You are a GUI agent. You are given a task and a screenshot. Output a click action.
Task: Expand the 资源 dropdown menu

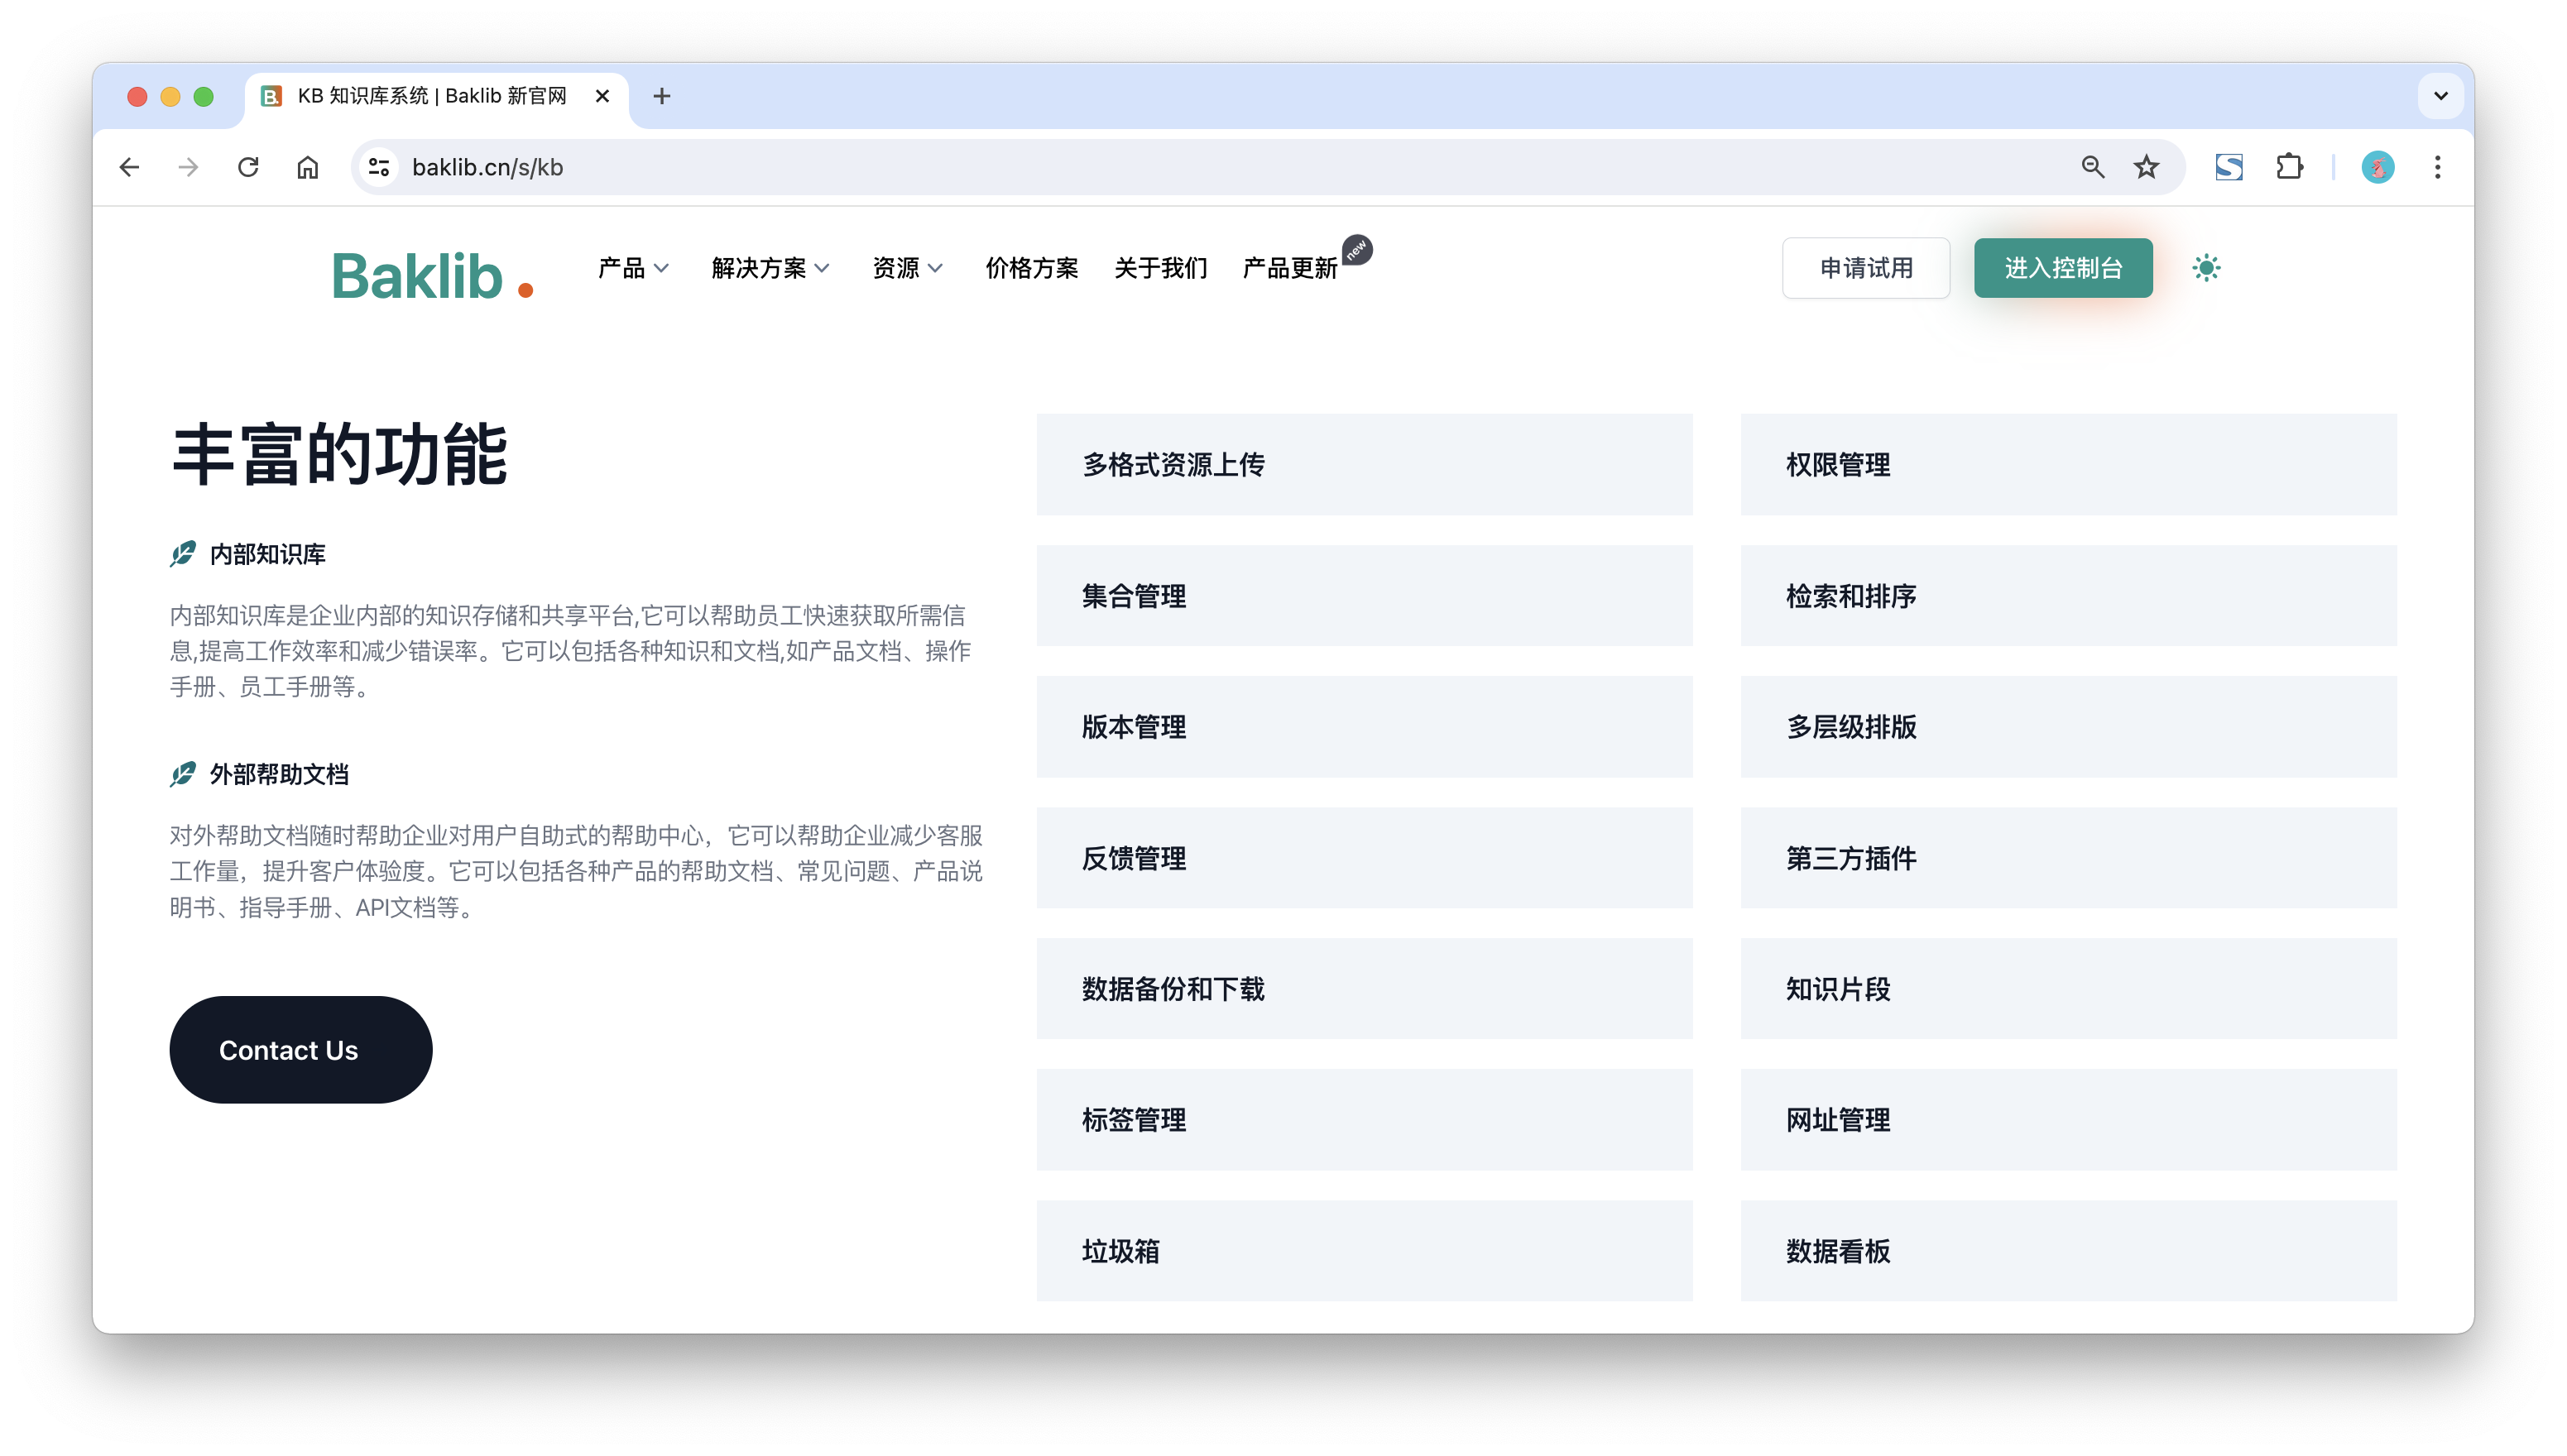906,268
